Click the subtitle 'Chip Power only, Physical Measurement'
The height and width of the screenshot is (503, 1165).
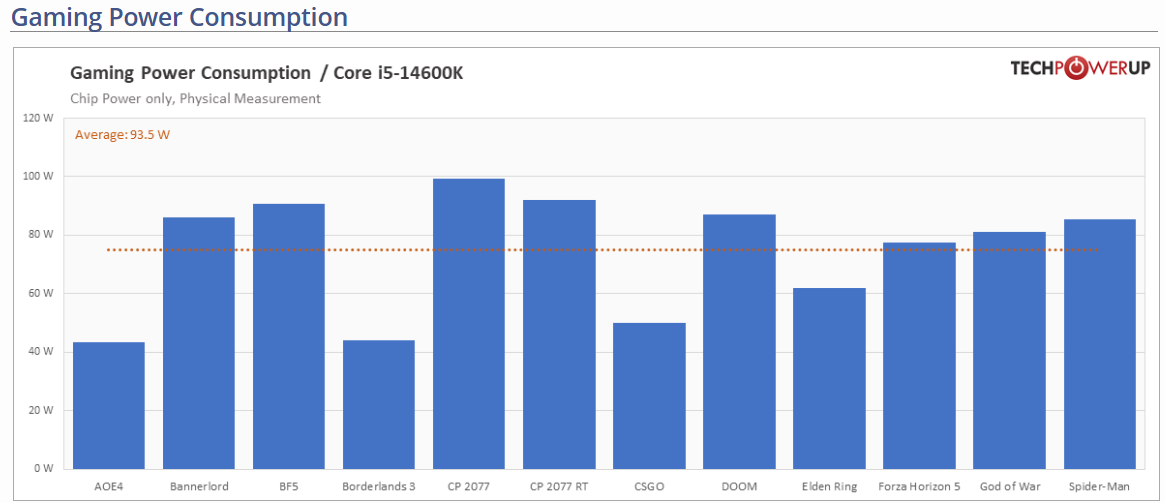click(x=195, y=98)
